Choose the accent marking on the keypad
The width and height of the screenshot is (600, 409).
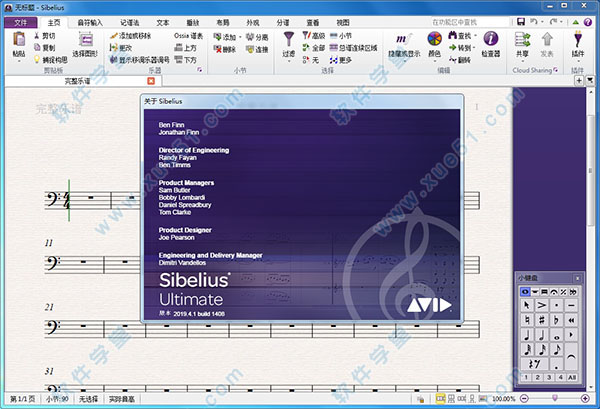(x=542, y=304)
